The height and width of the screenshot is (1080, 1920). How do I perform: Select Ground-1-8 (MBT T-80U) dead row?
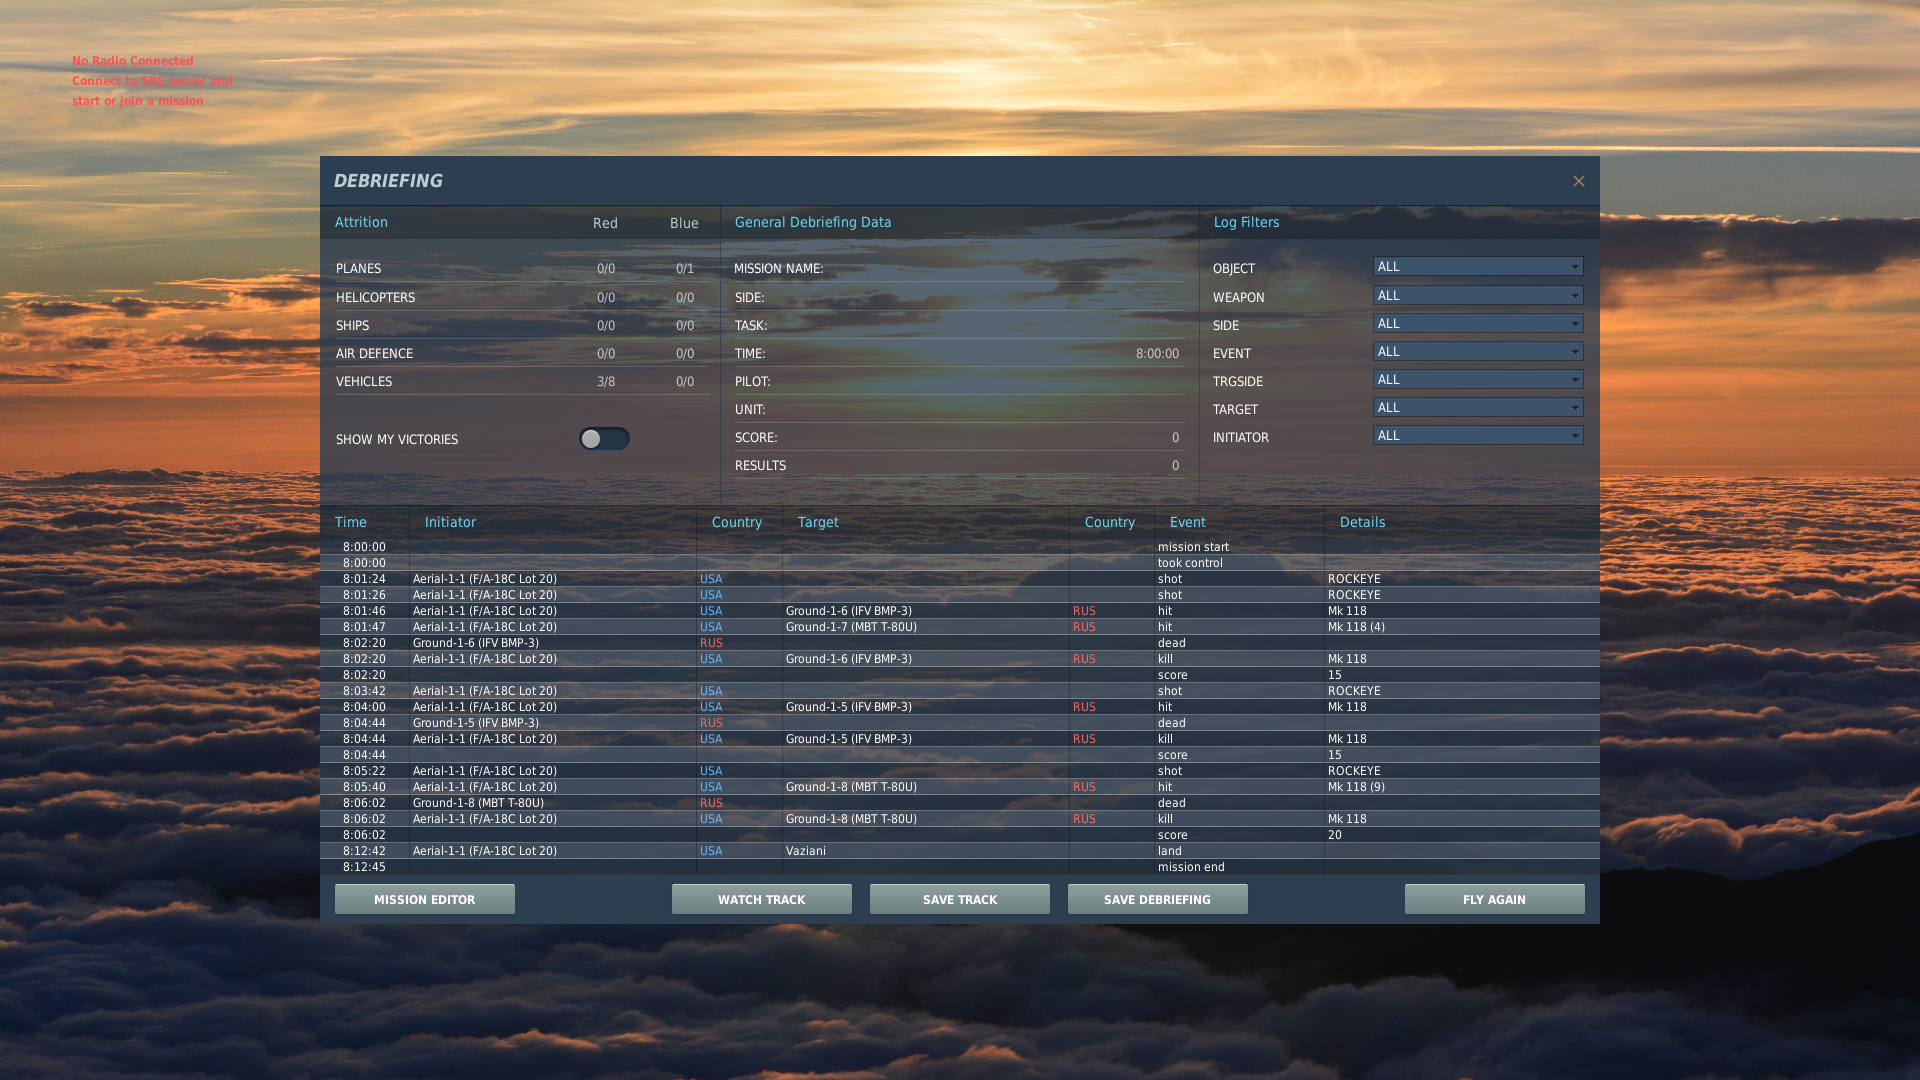(960, 803)
